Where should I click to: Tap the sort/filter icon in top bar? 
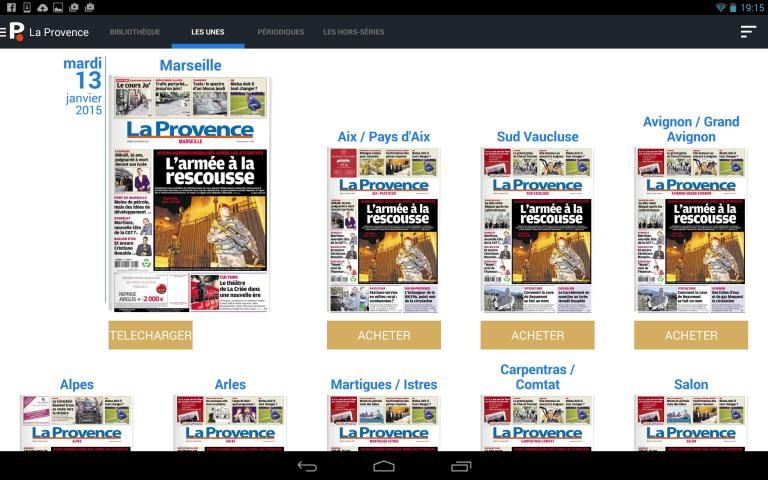pyautogui.click(x=747, y=32)
